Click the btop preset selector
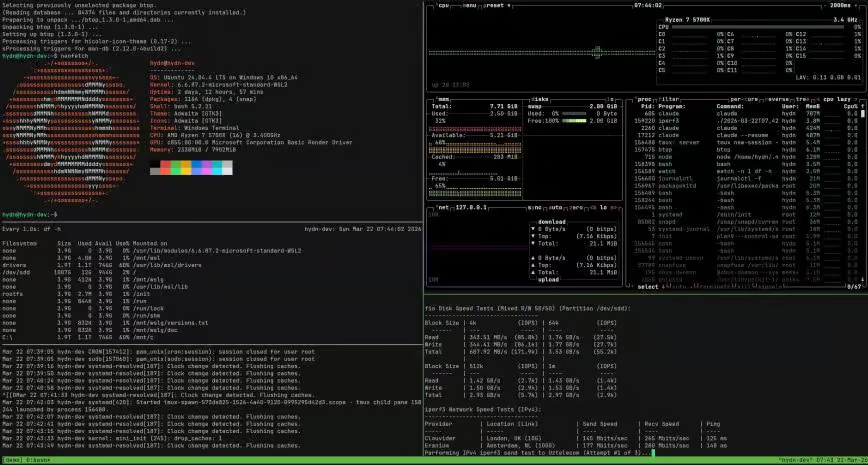Viewport: 868px width, 465px height. click(498, 5)
